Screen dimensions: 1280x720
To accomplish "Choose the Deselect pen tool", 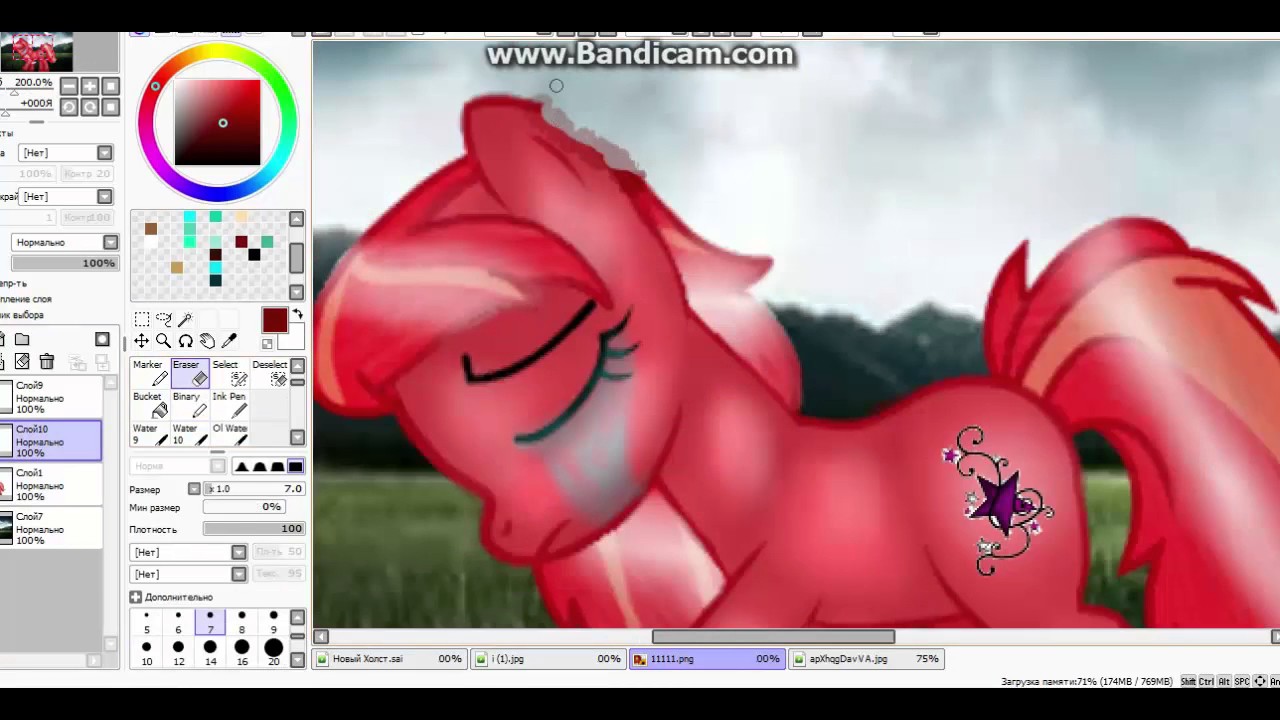I will tap(269, 372).
